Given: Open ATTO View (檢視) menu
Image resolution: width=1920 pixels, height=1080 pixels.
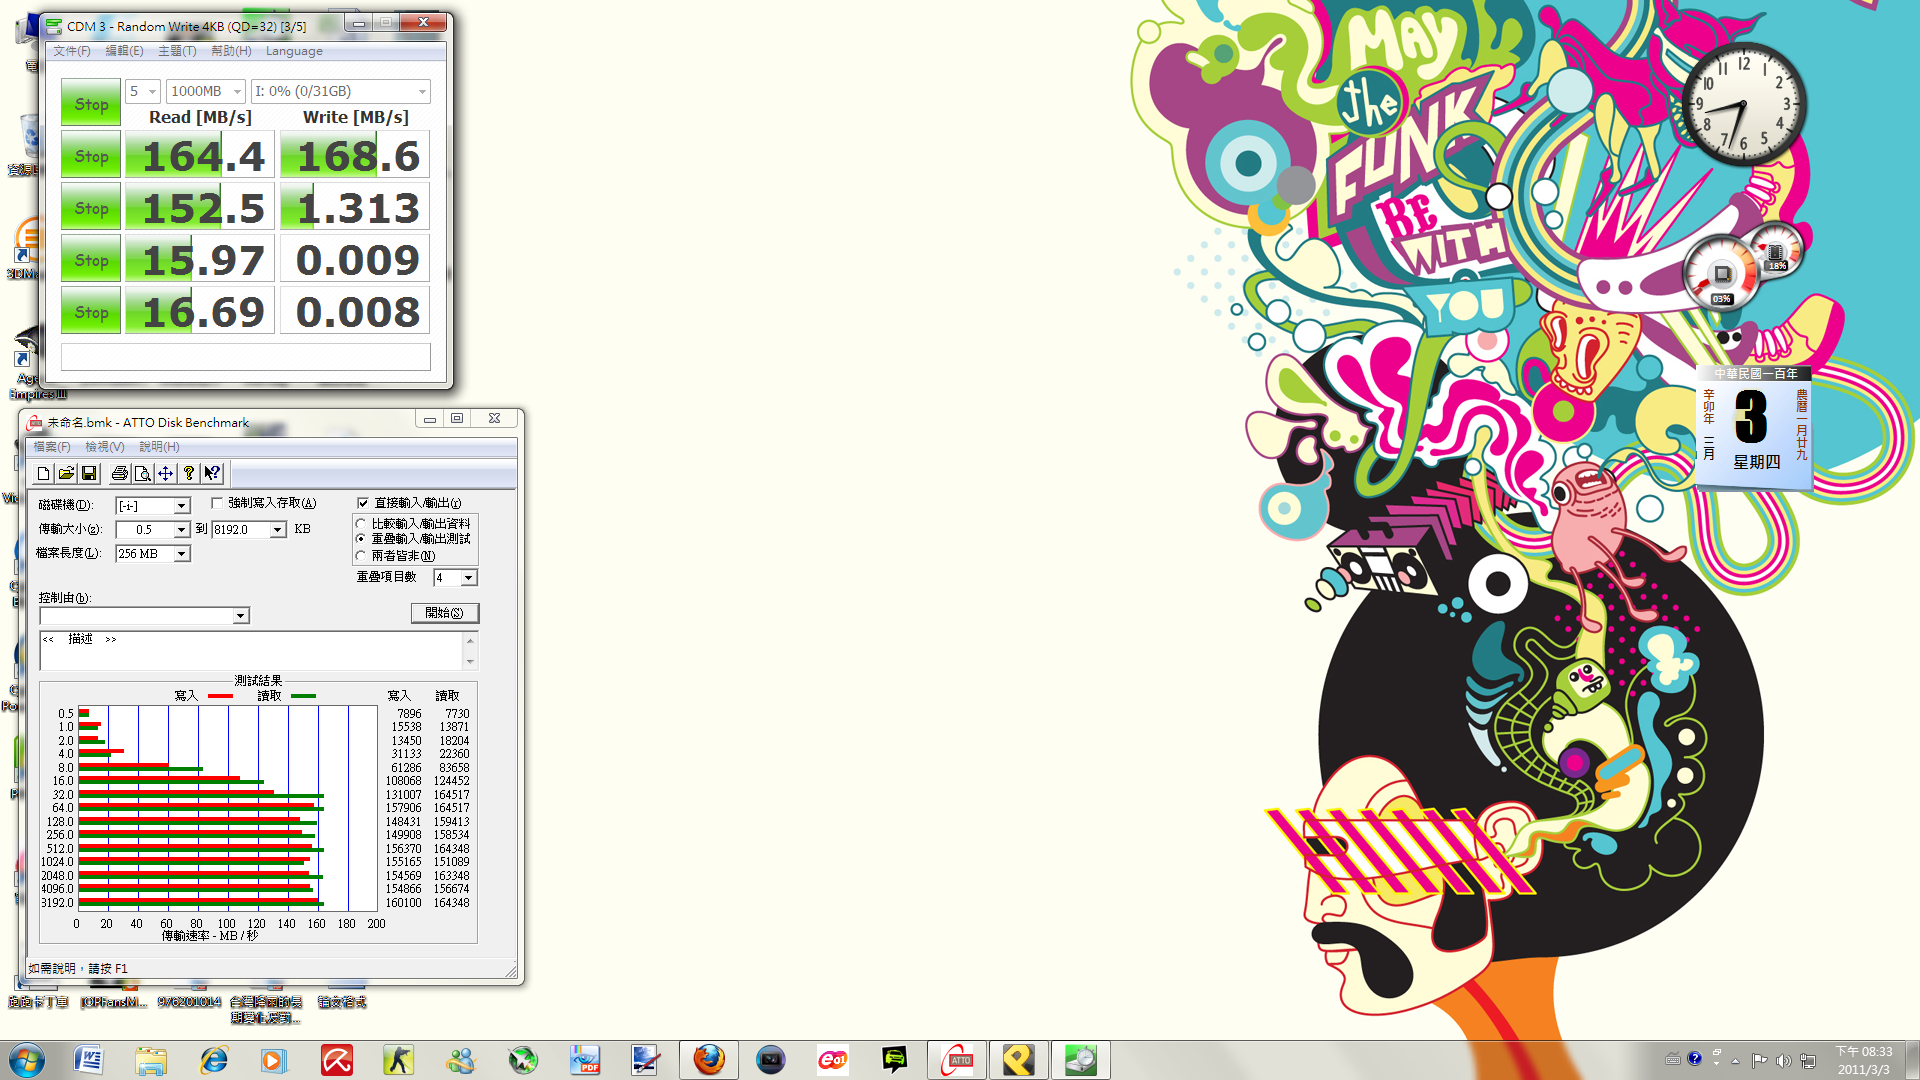Looking at the screenshot, I should pos(105,447).
